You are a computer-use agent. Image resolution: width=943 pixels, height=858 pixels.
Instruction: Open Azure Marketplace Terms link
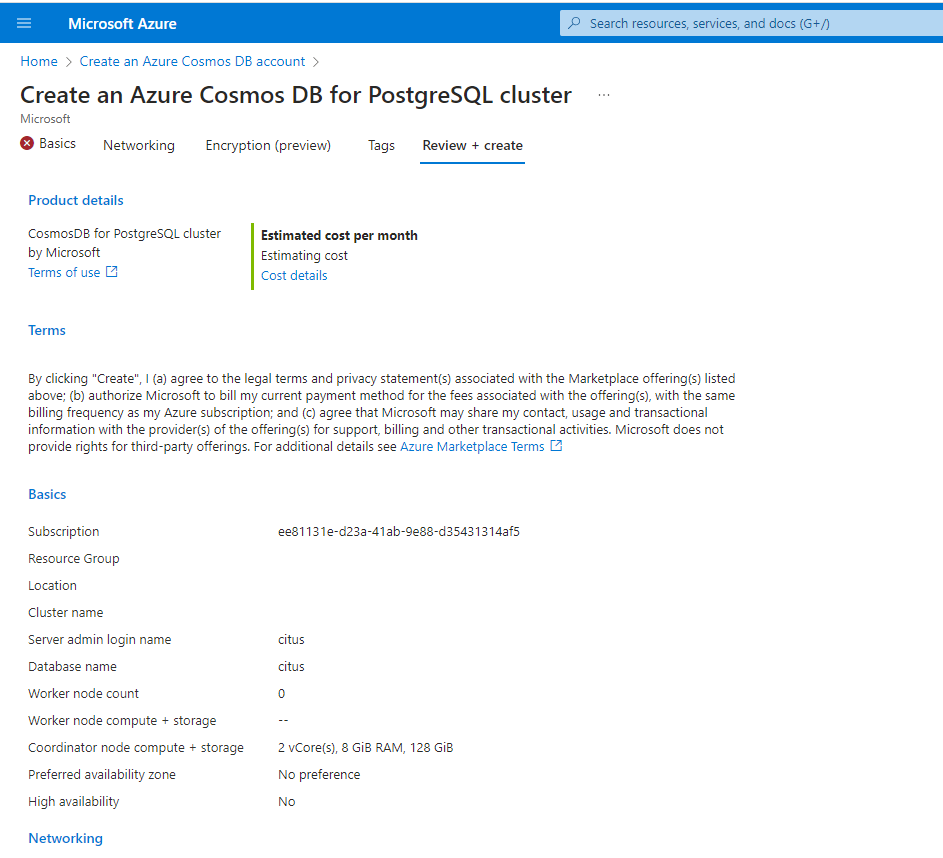point(472,447)
